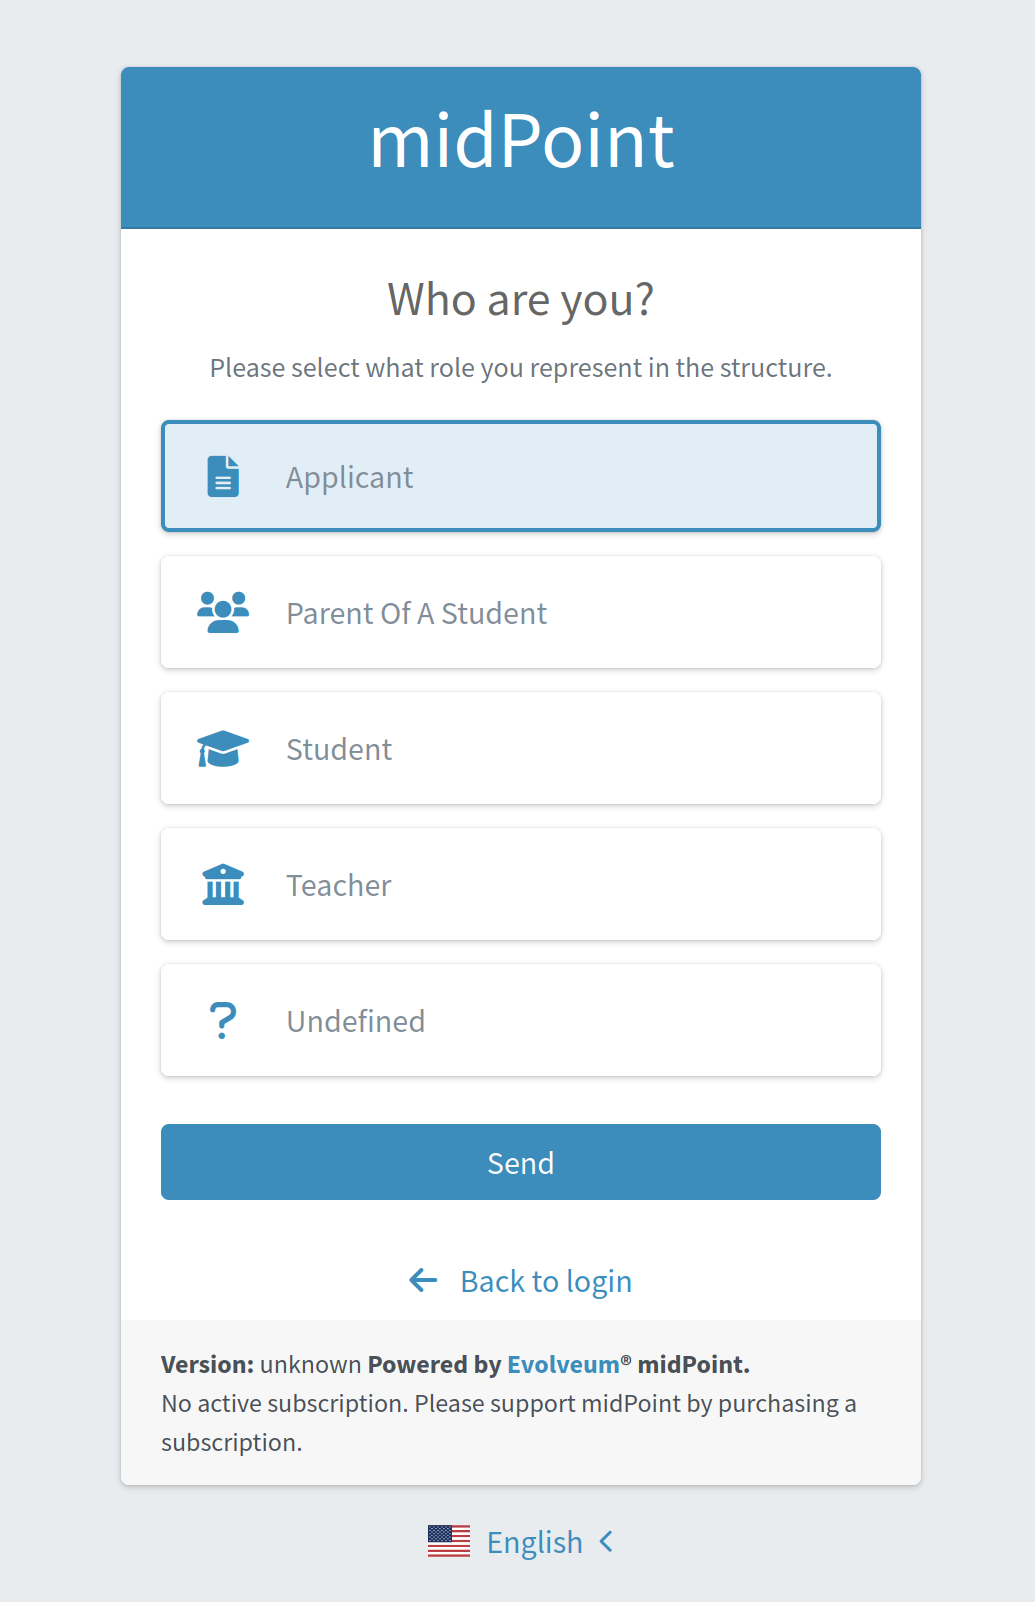The image size is (1035, 1602).
Task: Click the Undefined question mark icon
Action: [x=223, y=1021]
